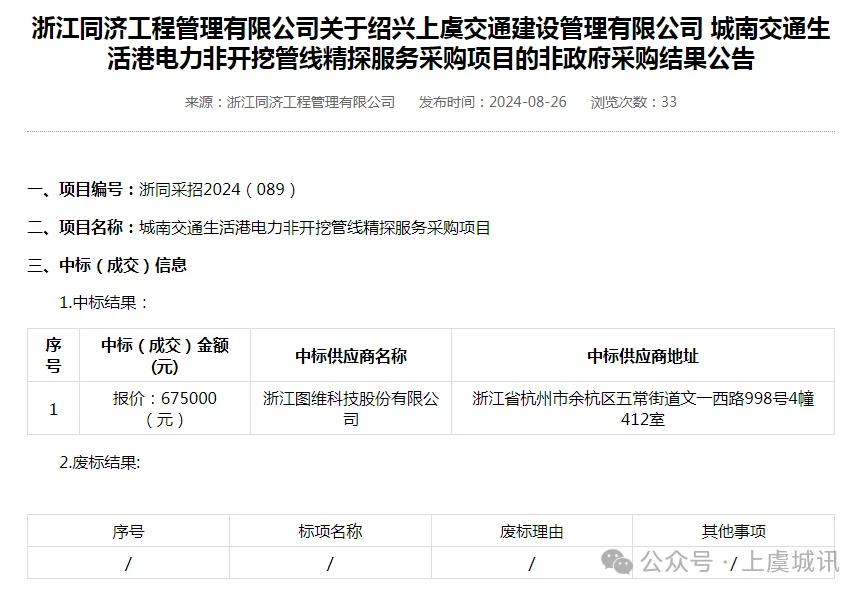Screen dimensions: 867x596
Task: Click publish date 2024-08-26
Action: 527,102
